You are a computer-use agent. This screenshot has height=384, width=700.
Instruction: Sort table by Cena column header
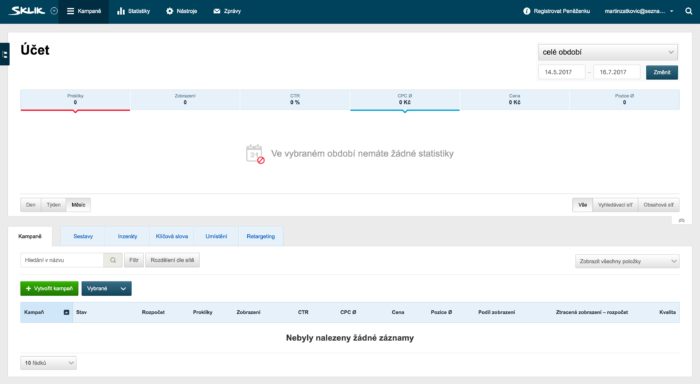pos(398,312)
